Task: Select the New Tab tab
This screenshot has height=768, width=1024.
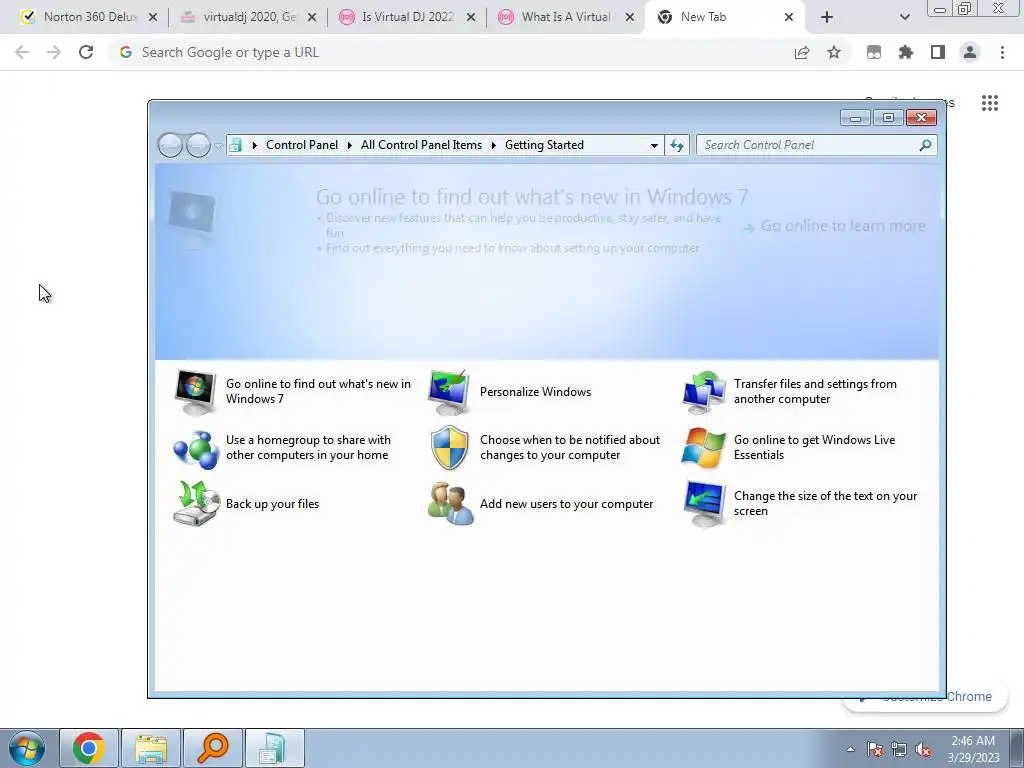Action: (x=725, y=17)
